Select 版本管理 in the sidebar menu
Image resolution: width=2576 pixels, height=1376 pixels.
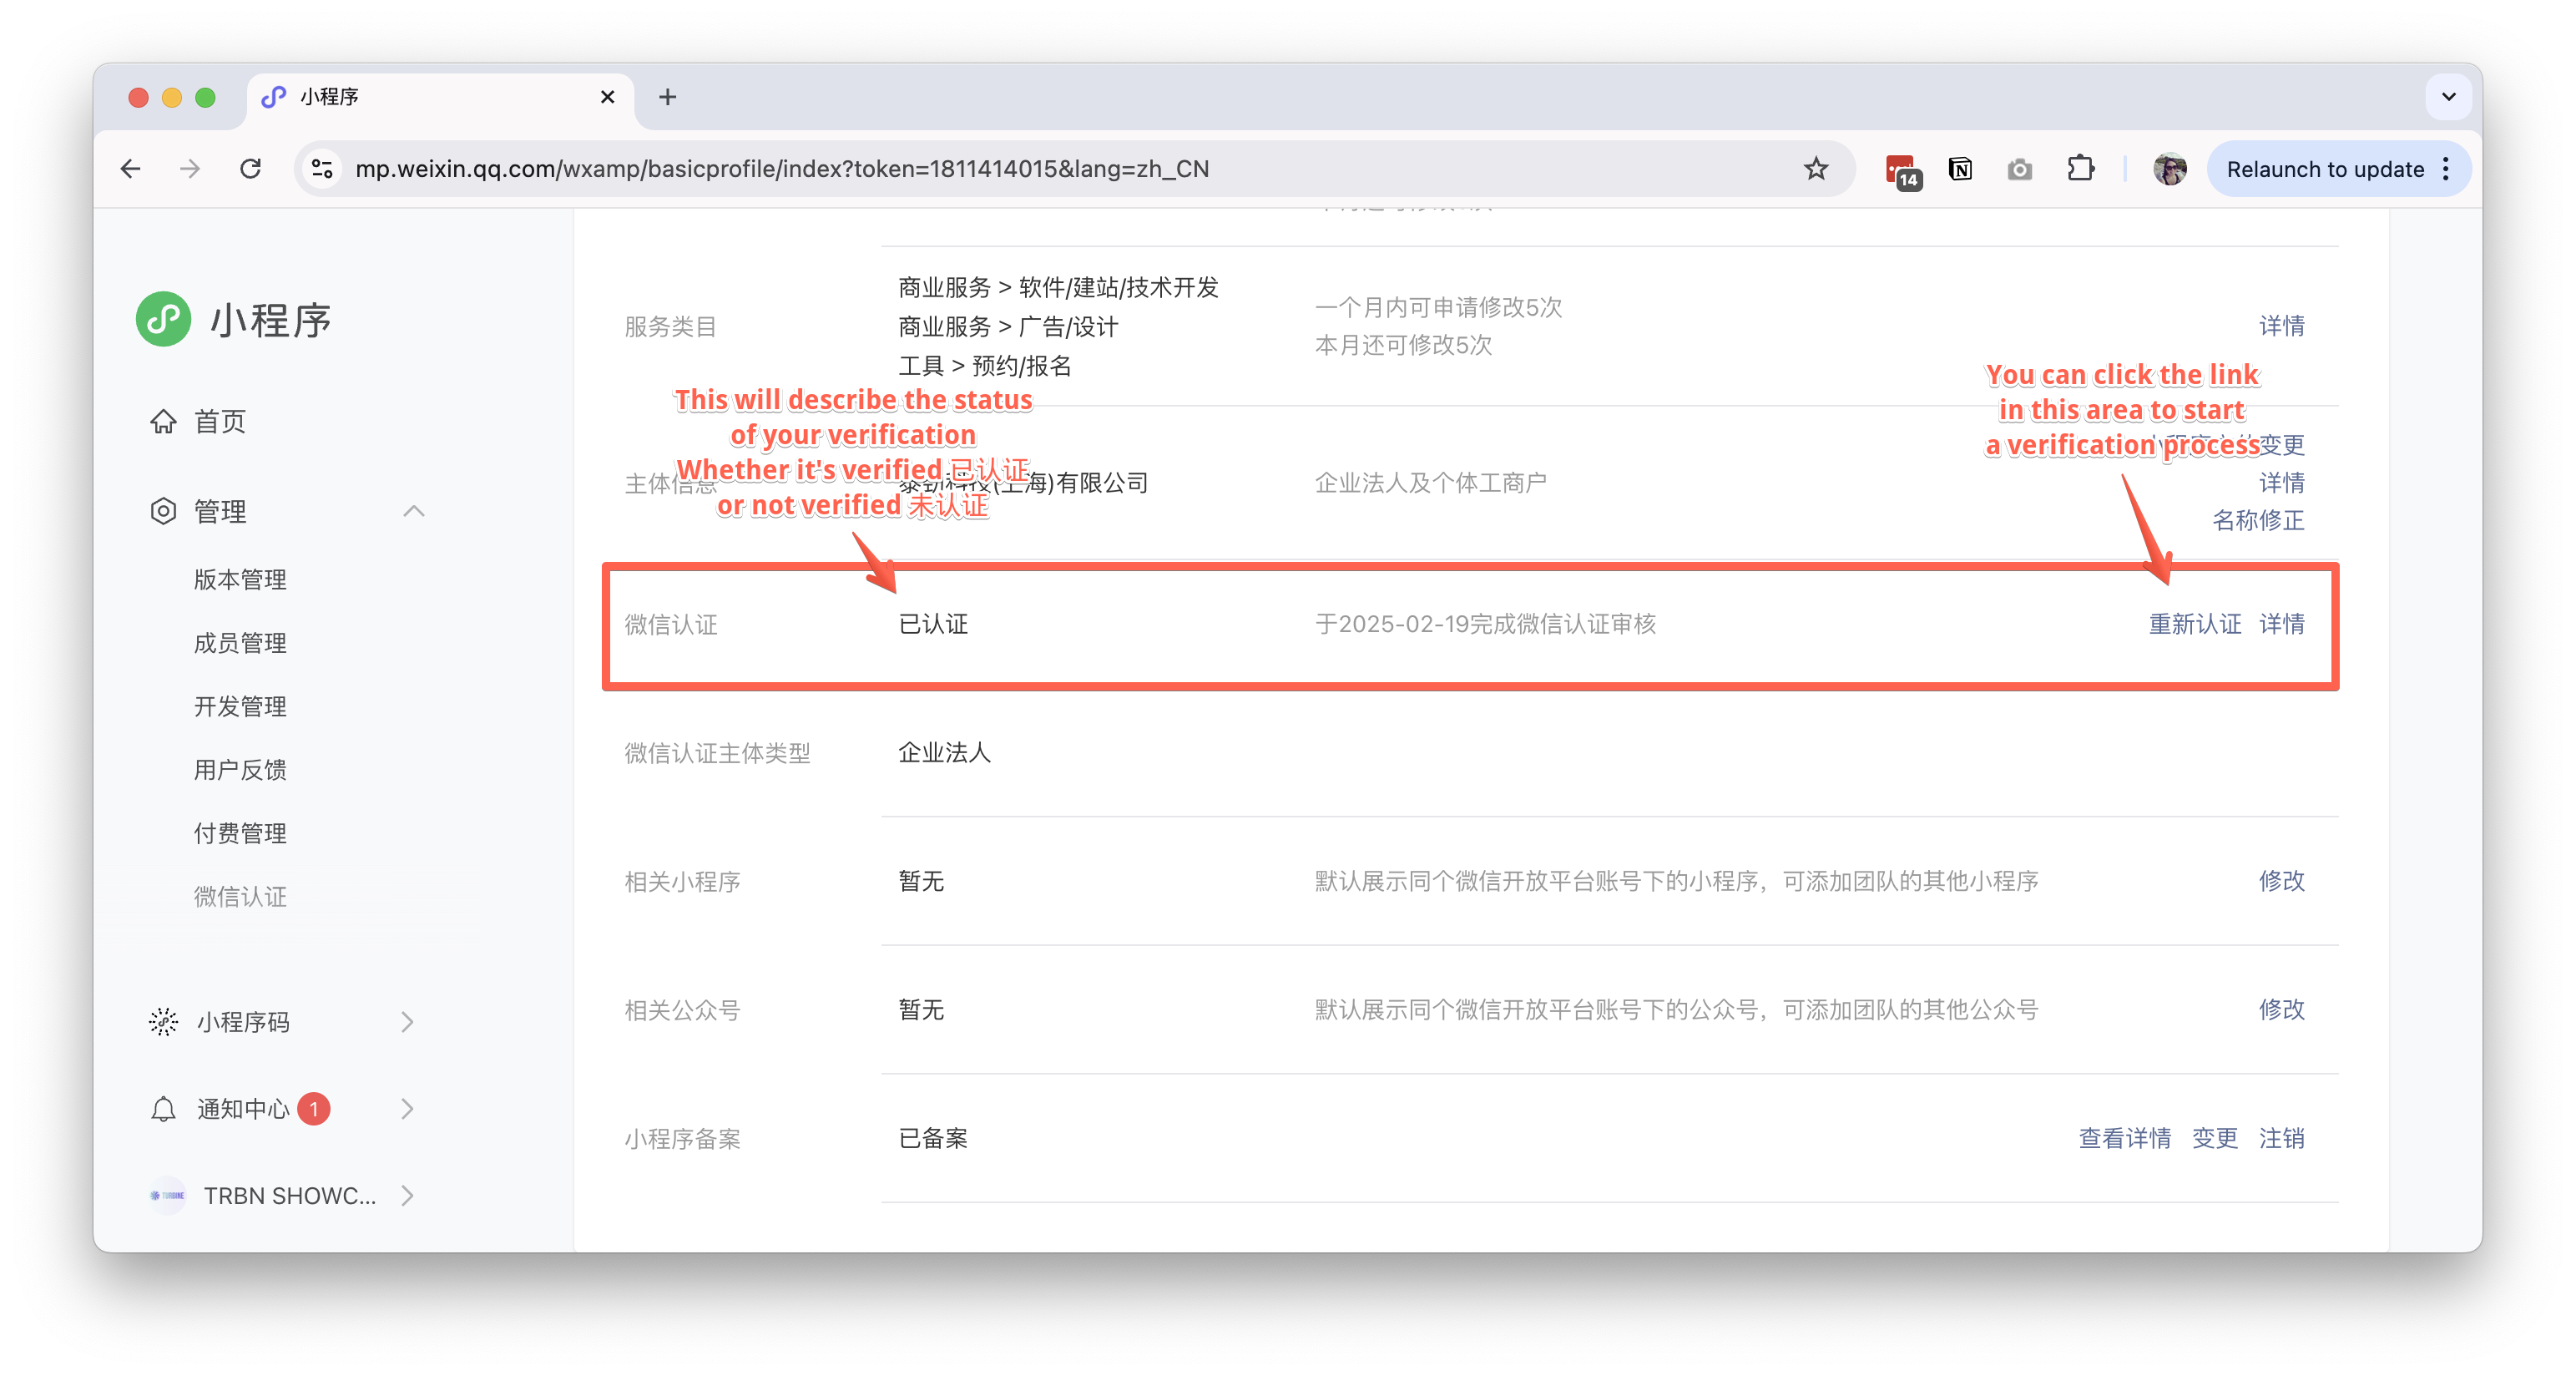pyautogui.click(x=240, y=580)
